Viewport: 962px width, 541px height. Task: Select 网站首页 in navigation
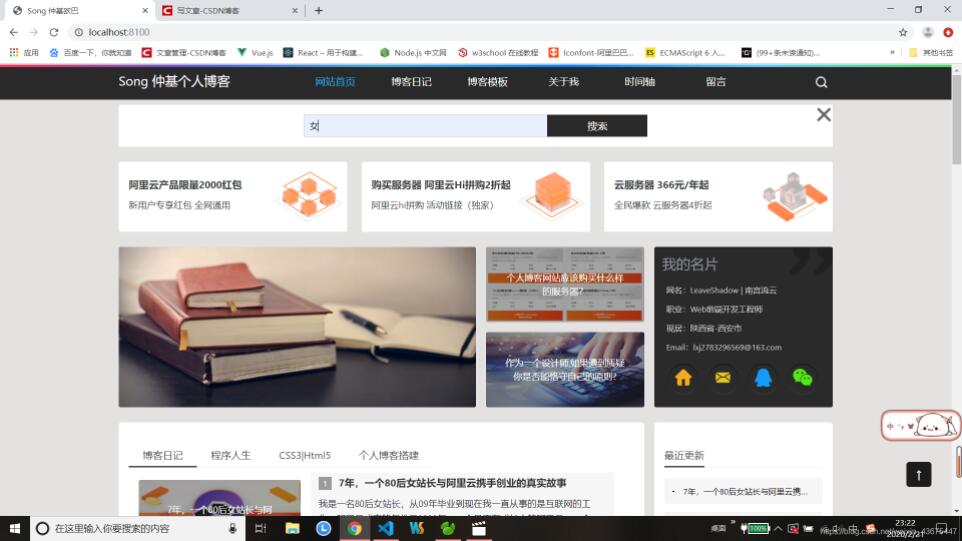tap(335, 82)
